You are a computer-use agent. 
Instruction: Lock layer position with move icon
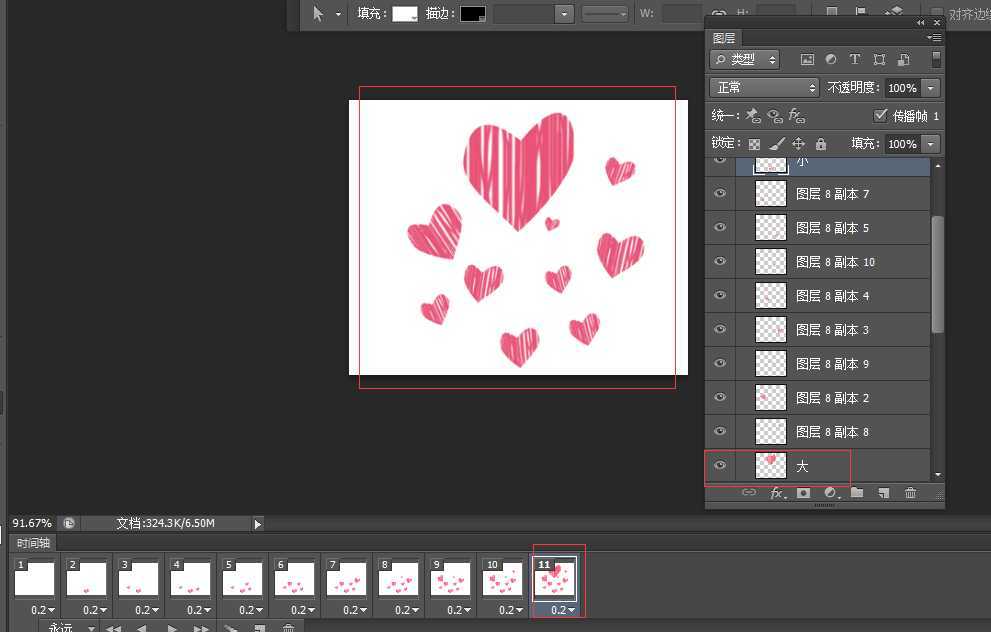click(798, 144)
